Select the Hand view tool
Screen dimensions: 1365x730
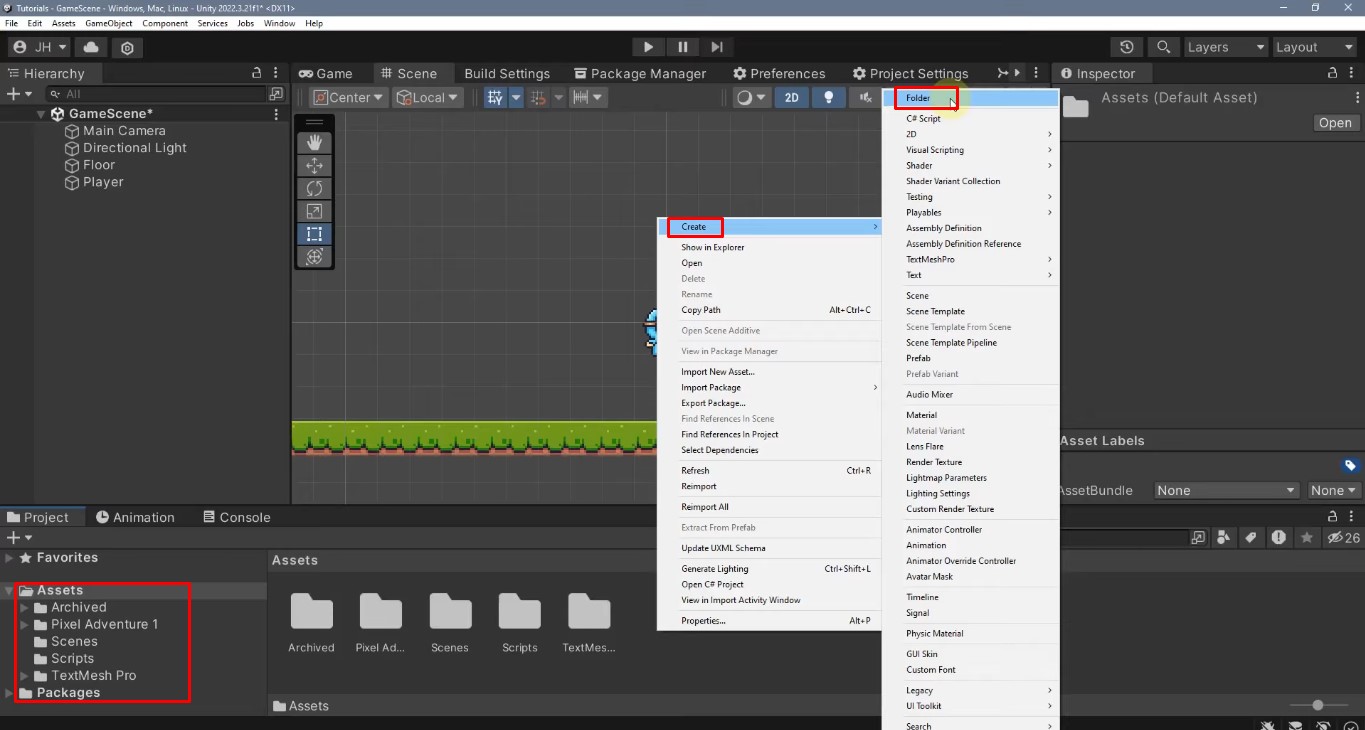[x=314, y=142]
